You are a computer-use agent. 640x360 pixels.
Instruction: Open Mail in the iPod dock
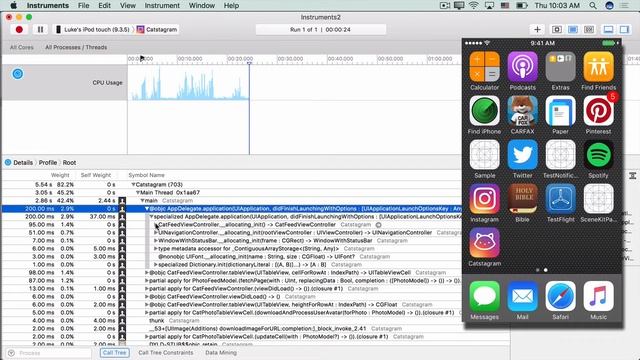point(522,296)
